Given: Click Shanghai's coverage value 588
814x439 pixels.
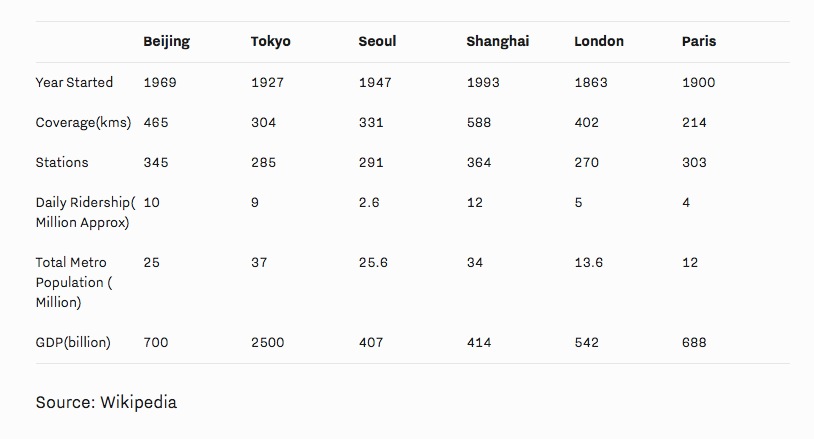Looking at the screenshot, I should point(479,122).
